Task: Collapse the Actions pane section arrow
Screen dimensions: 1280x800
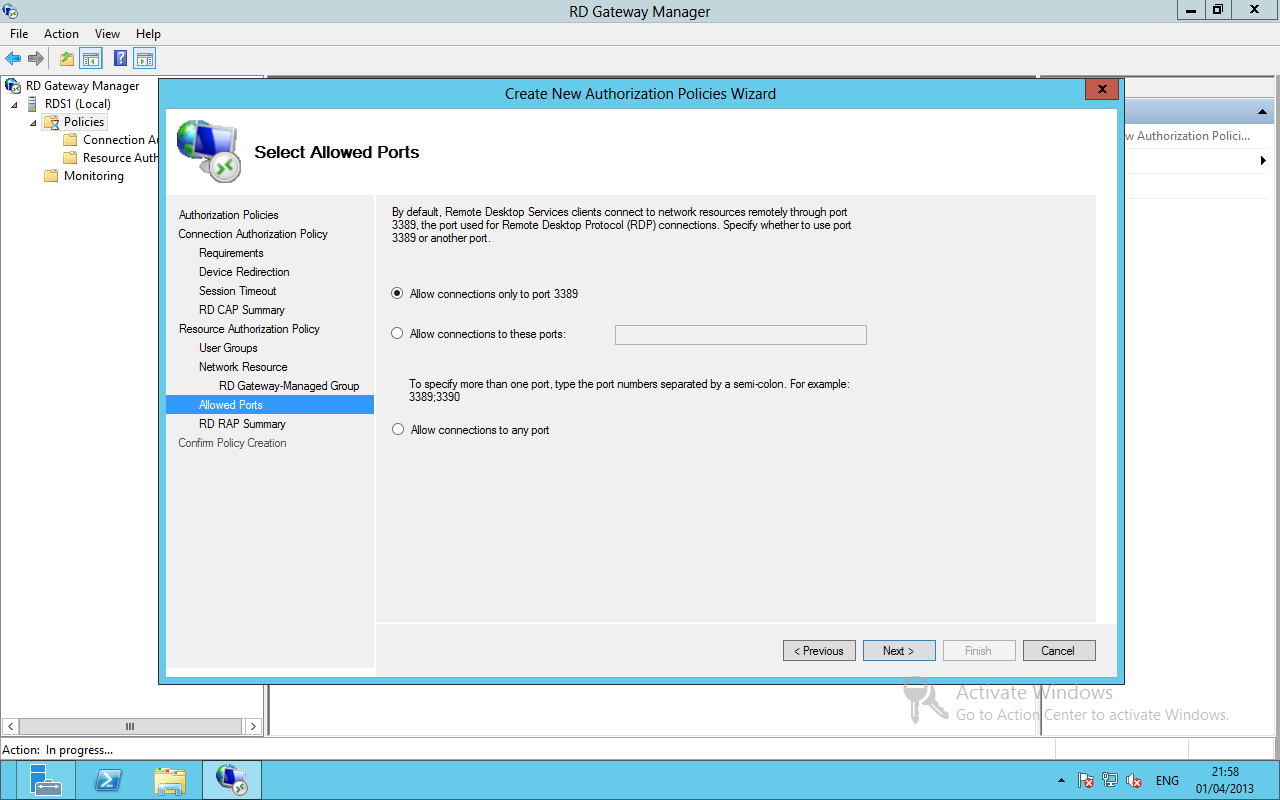Action: pos(1262,112)
